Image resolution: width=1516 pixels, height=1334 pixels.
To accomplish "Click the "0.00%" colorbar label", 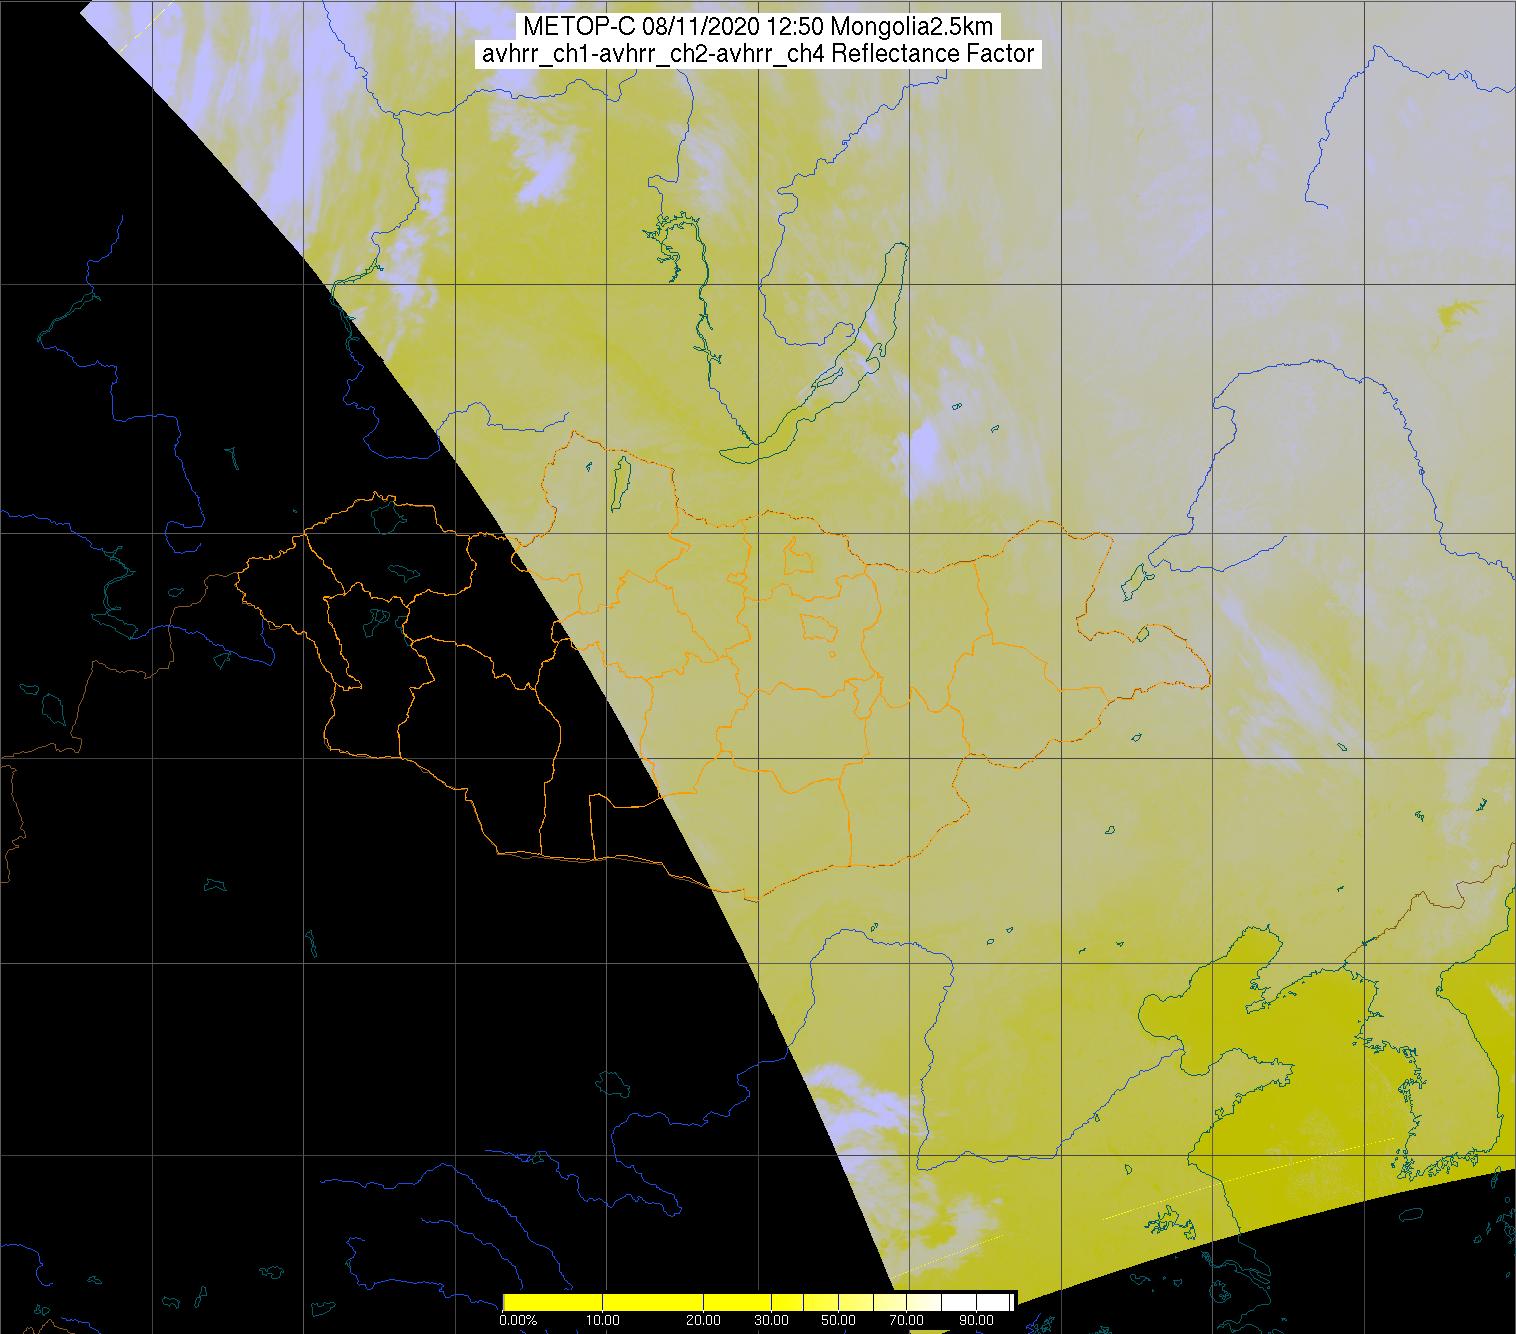I will click(517, 1321).
